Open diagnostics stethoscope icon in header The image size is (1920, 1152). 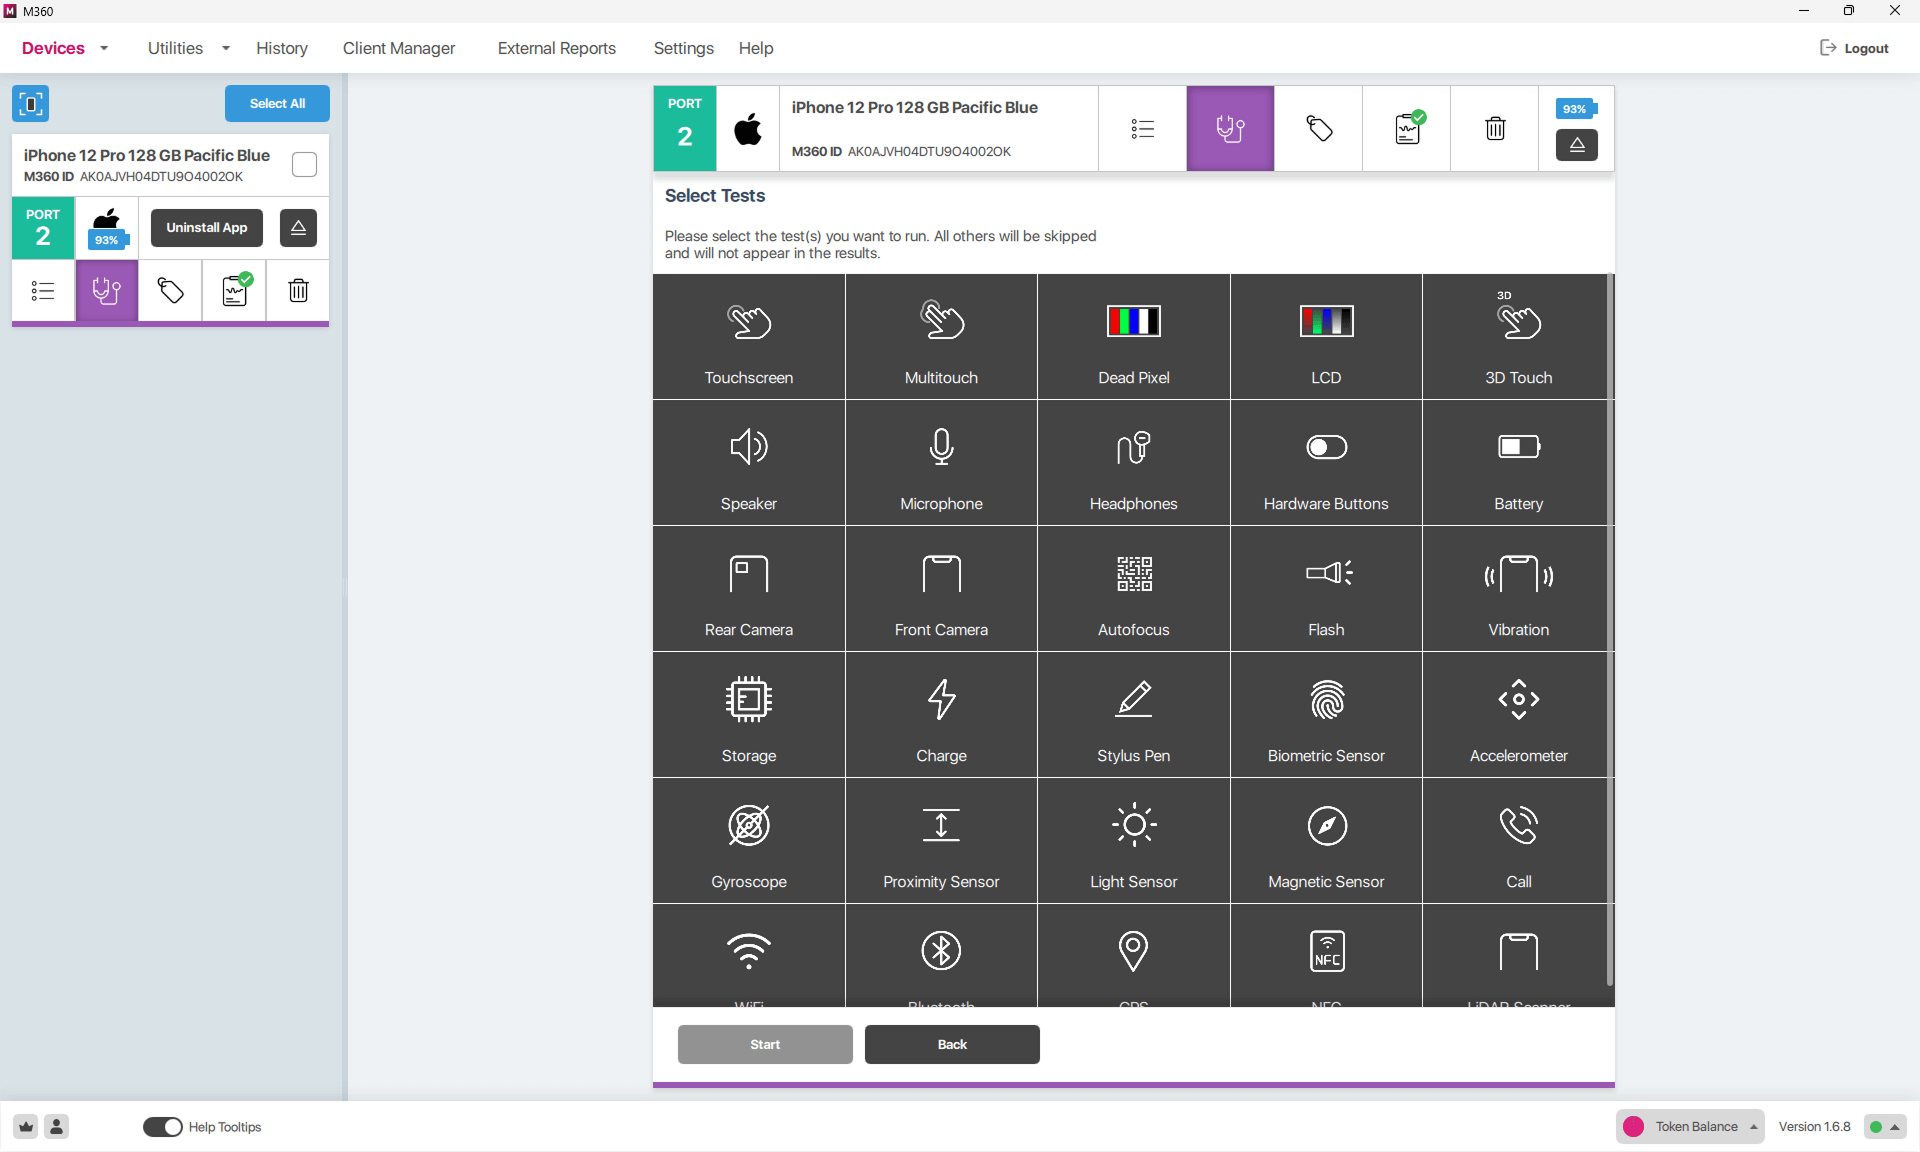point(1230,128)
